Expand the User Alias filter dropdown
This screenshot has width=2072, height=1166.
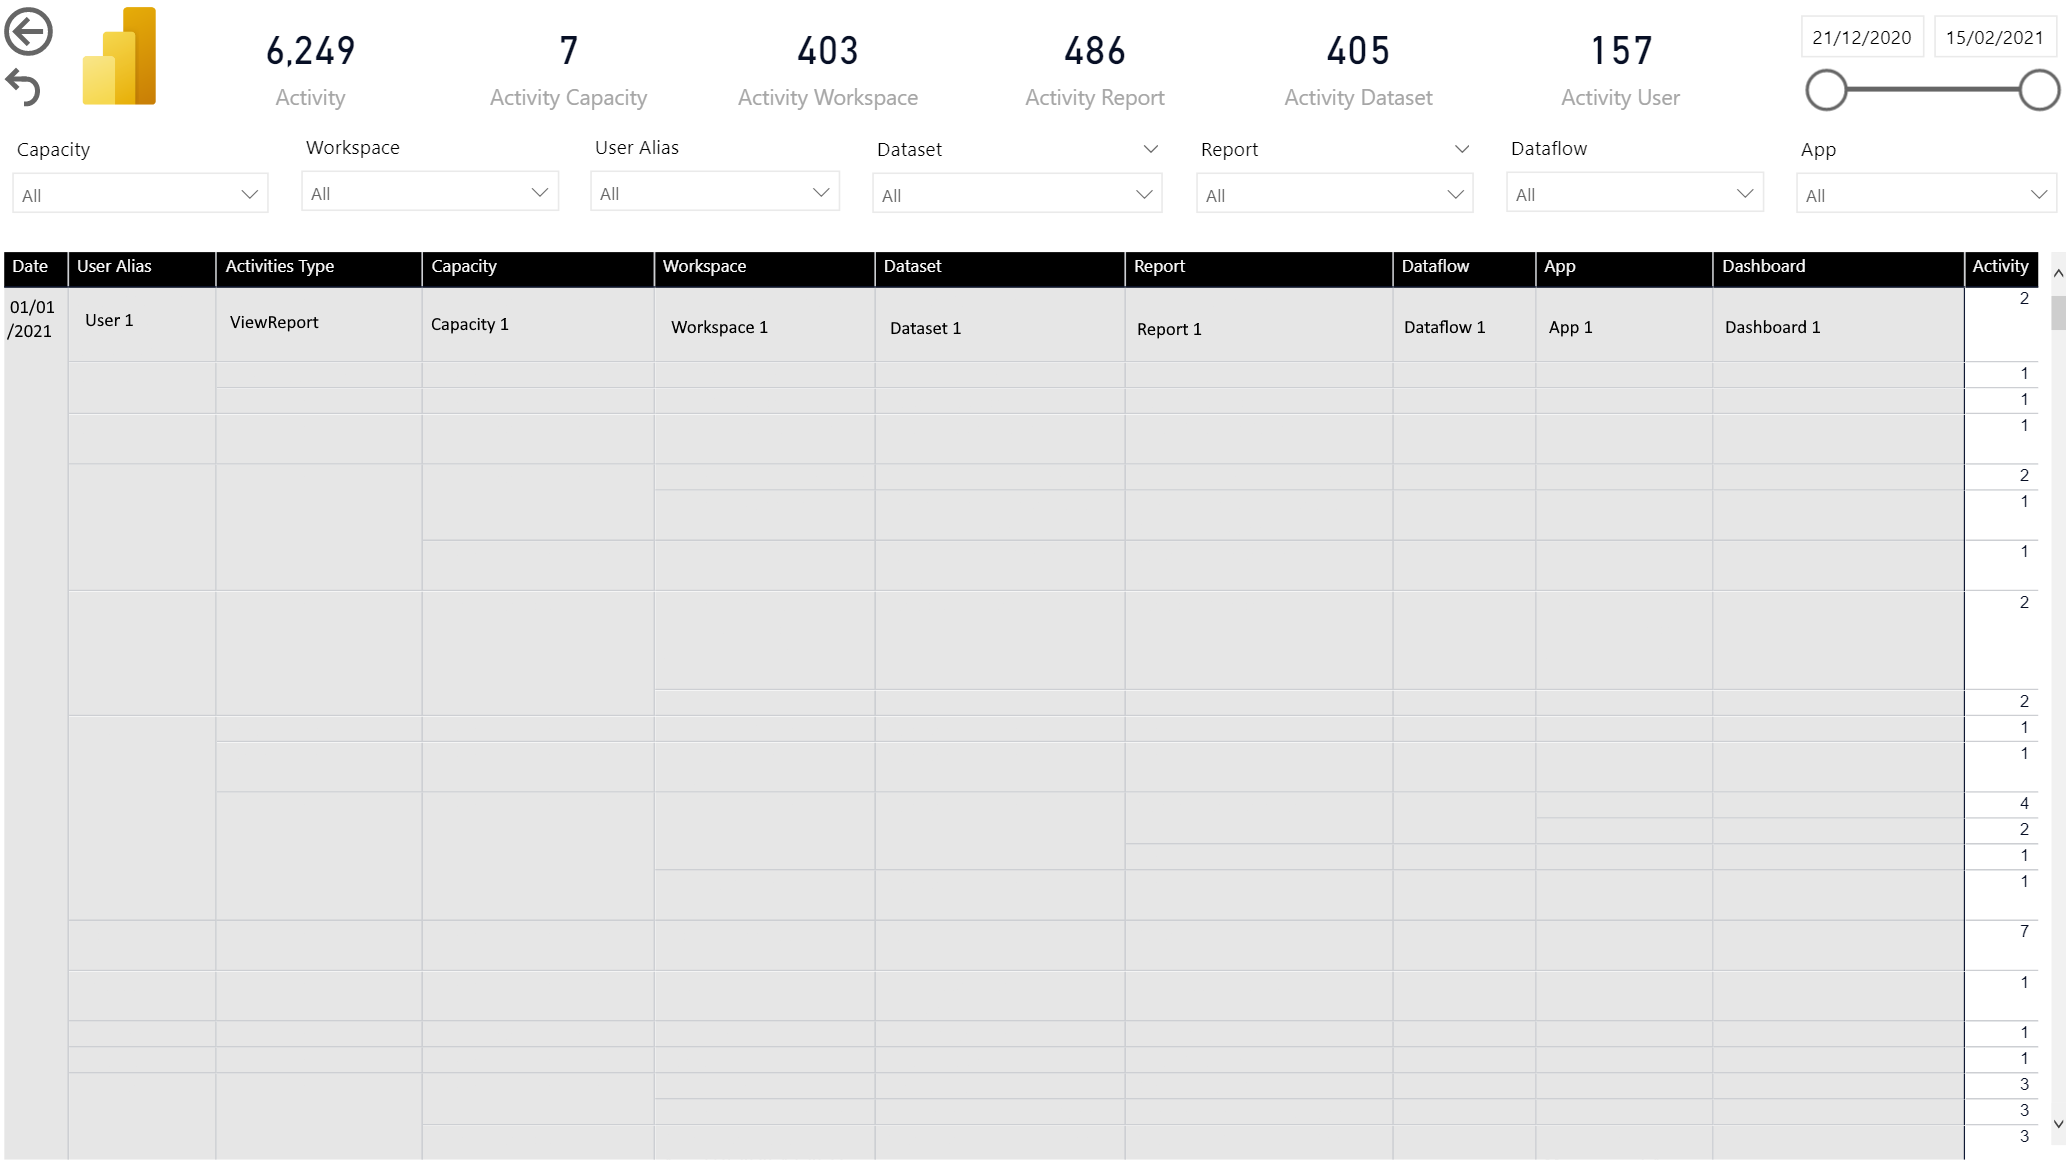(715, 192)
